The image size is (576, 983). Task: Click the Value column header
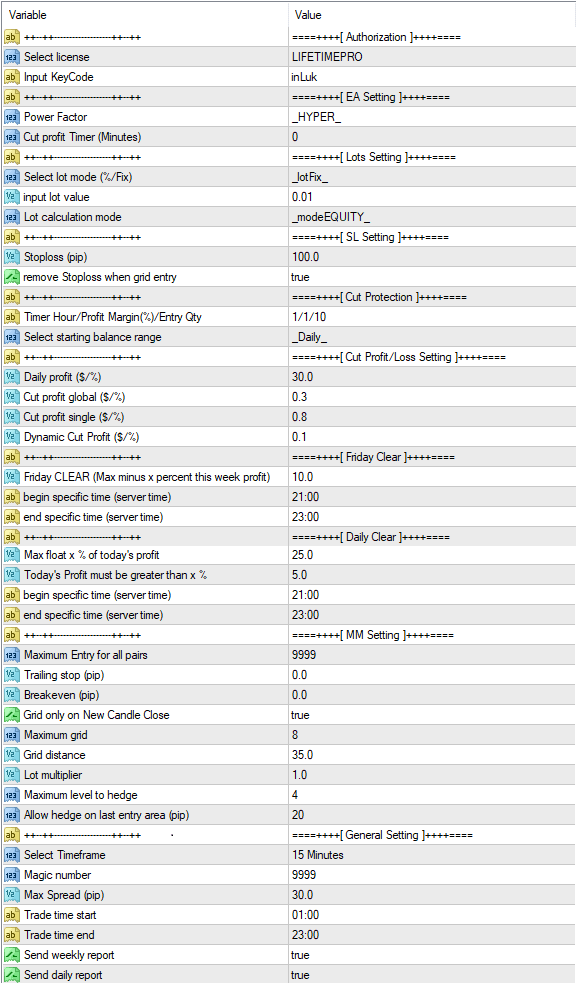click(308, 14)
